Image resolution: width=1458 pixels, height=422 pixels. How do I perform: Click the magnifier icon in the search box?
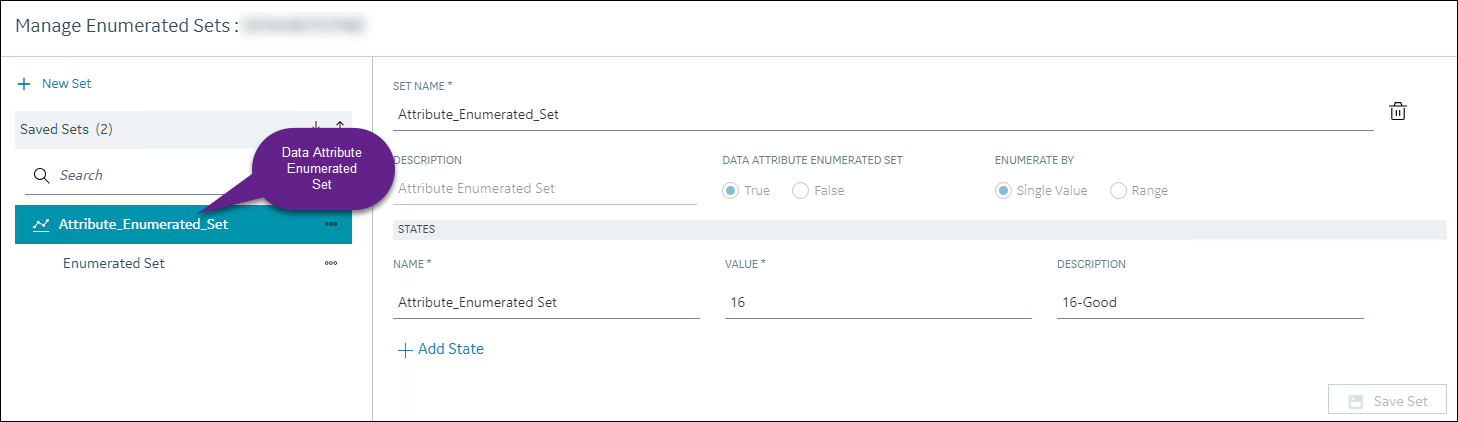42,175
